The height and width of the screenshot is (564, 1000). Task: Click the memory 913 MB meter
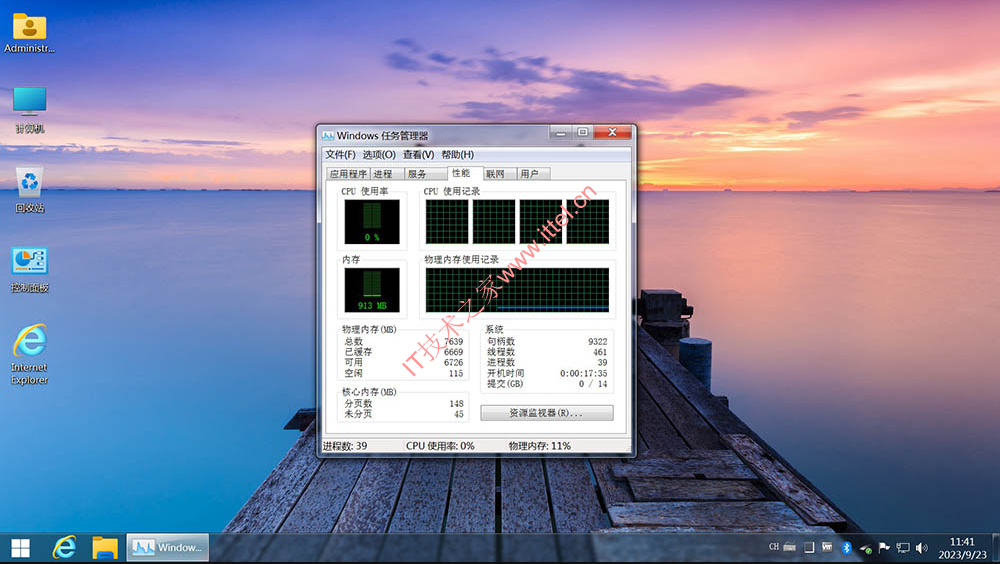[372, 290]
